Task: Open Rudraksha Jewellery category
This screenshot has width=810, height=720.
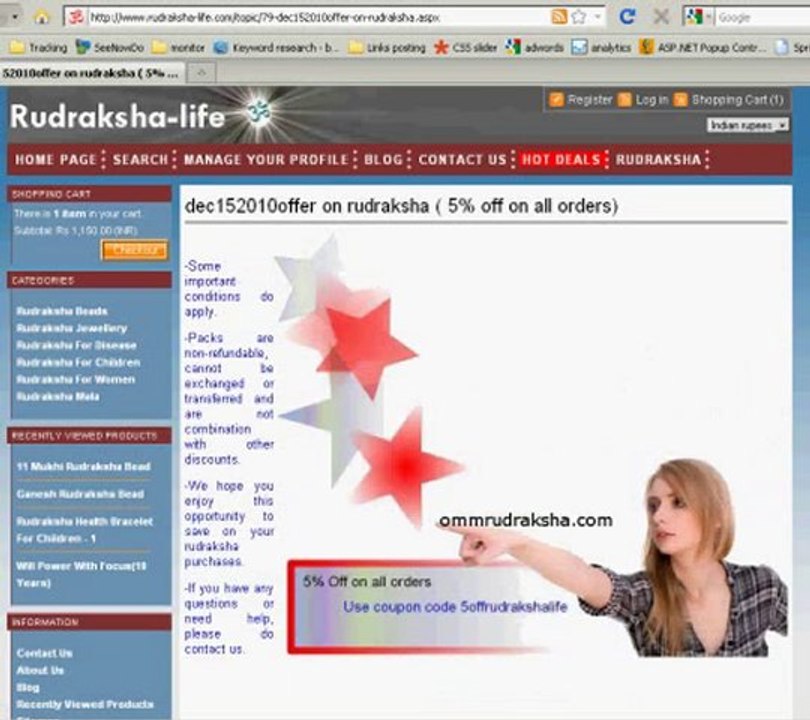Action: point(71,328)
